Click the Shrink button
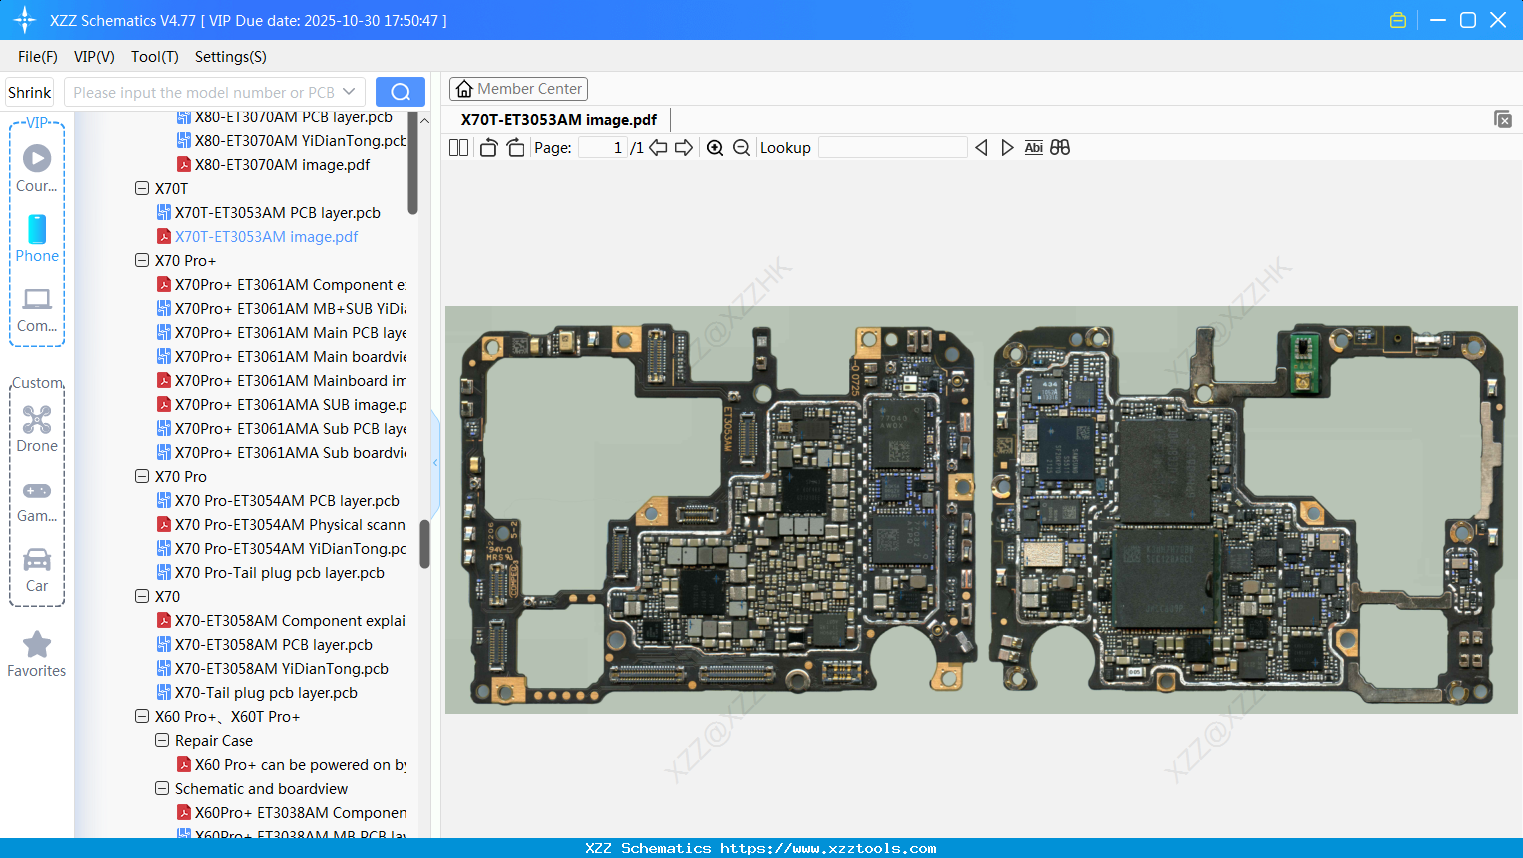 click(30, 92)
